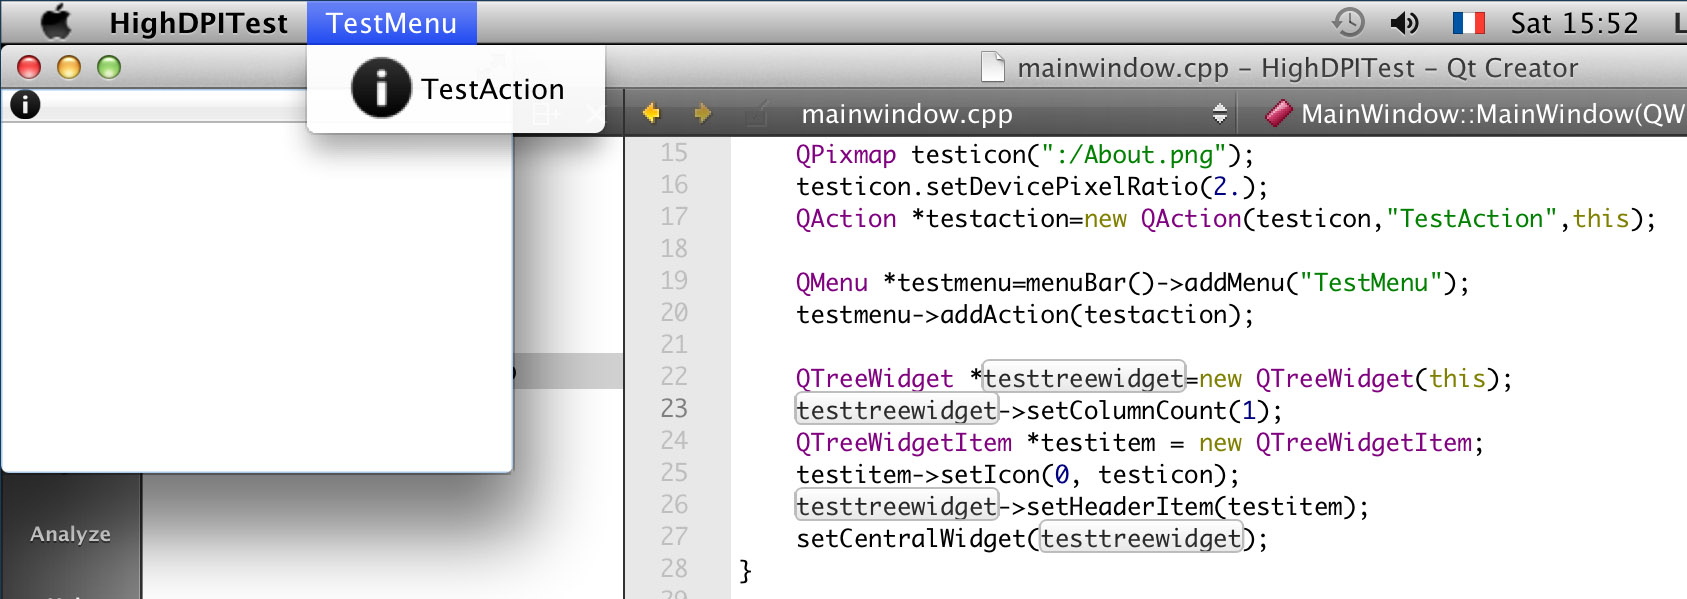Switch to Analyze mode in sidebar
Viewport: 1687px width, 599px height.
[70, 534]
